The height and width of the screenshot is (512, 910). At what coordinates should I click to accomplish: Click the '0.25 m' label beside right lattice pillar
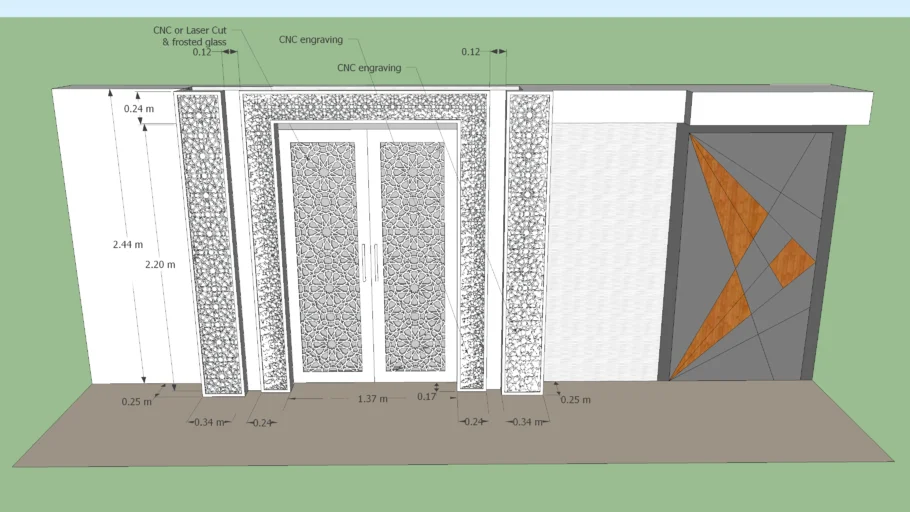click(576, 399)
